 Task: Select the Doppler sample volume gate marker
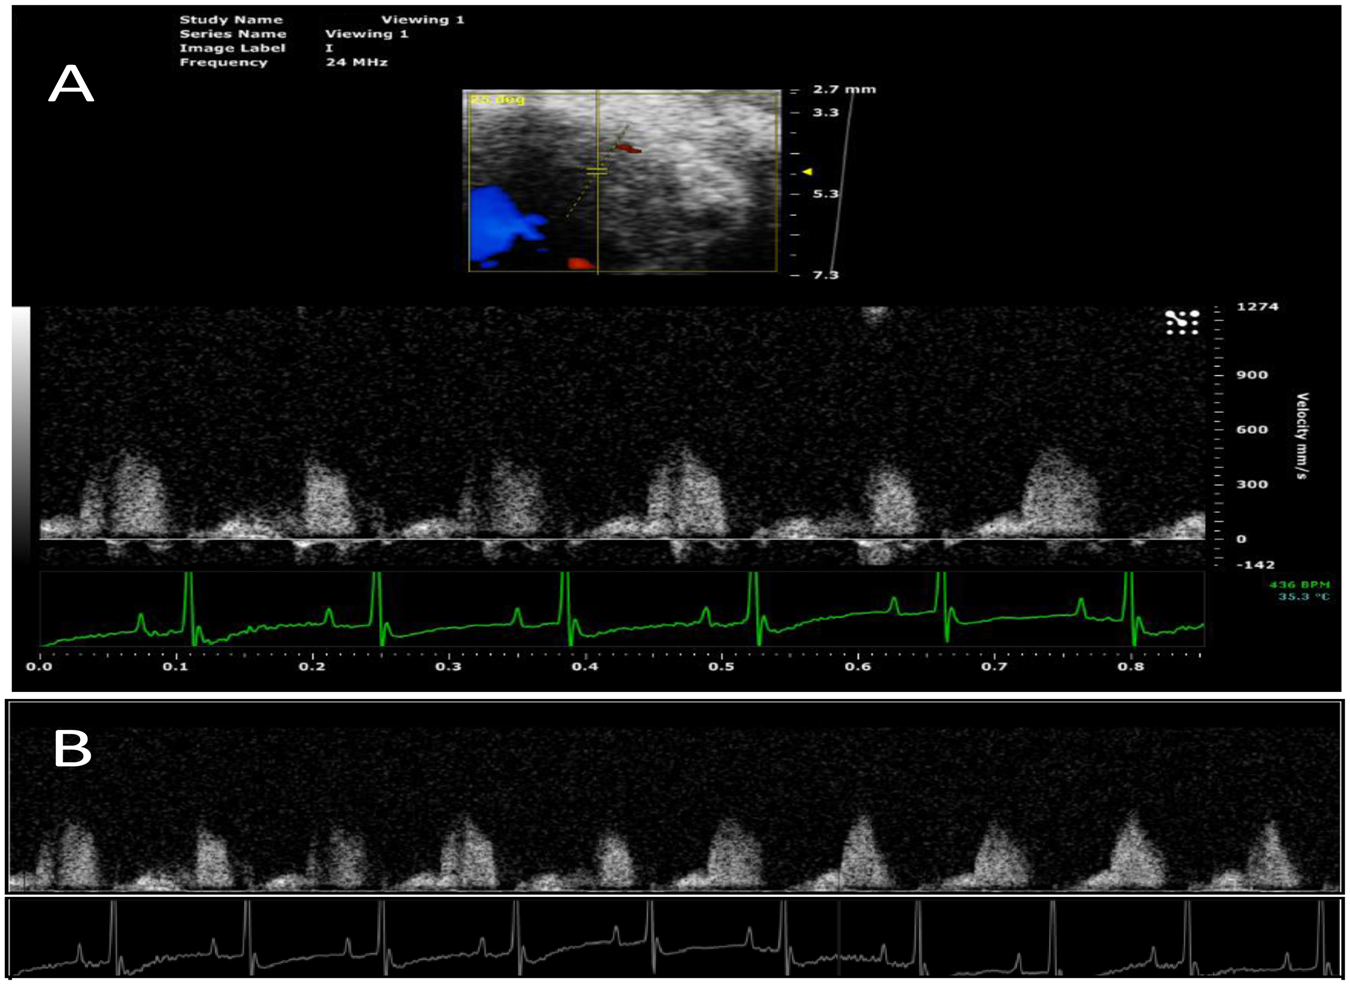tap(596, 171)
